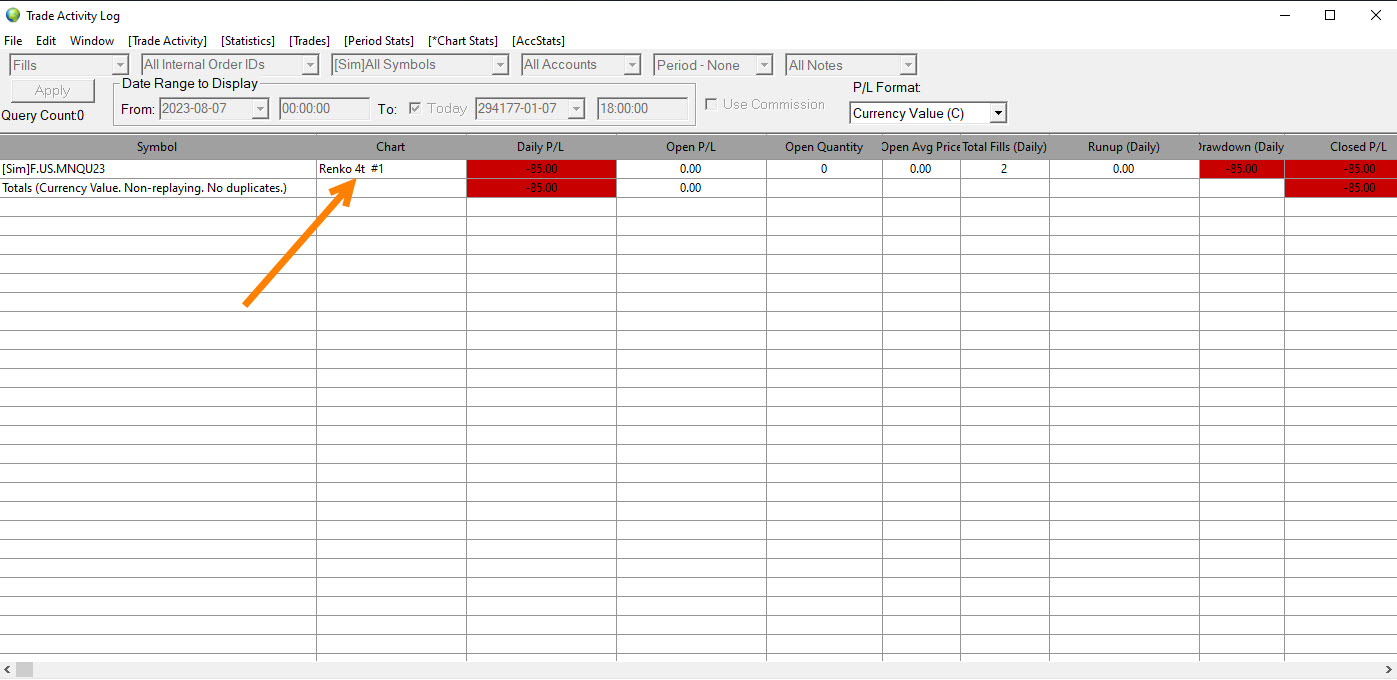Click the Runup (Daily) column header
The height and width of the screenshot is (680, 1397).
tap(1124, 147)
